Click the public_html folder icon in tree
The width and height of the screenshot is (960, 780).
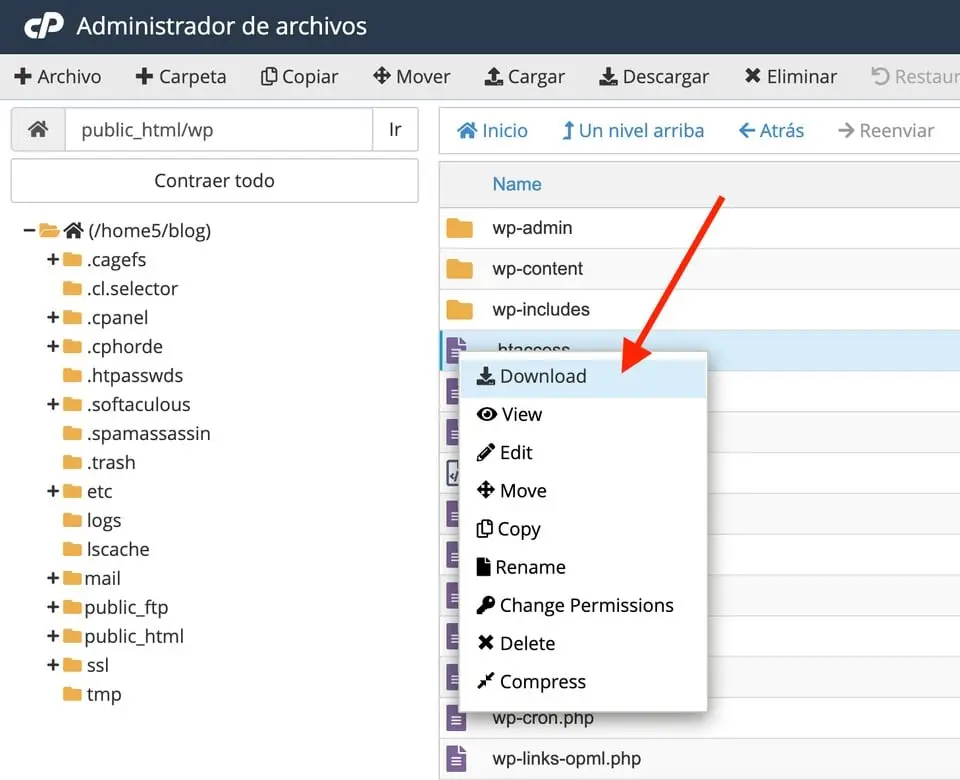pos(72,636)
